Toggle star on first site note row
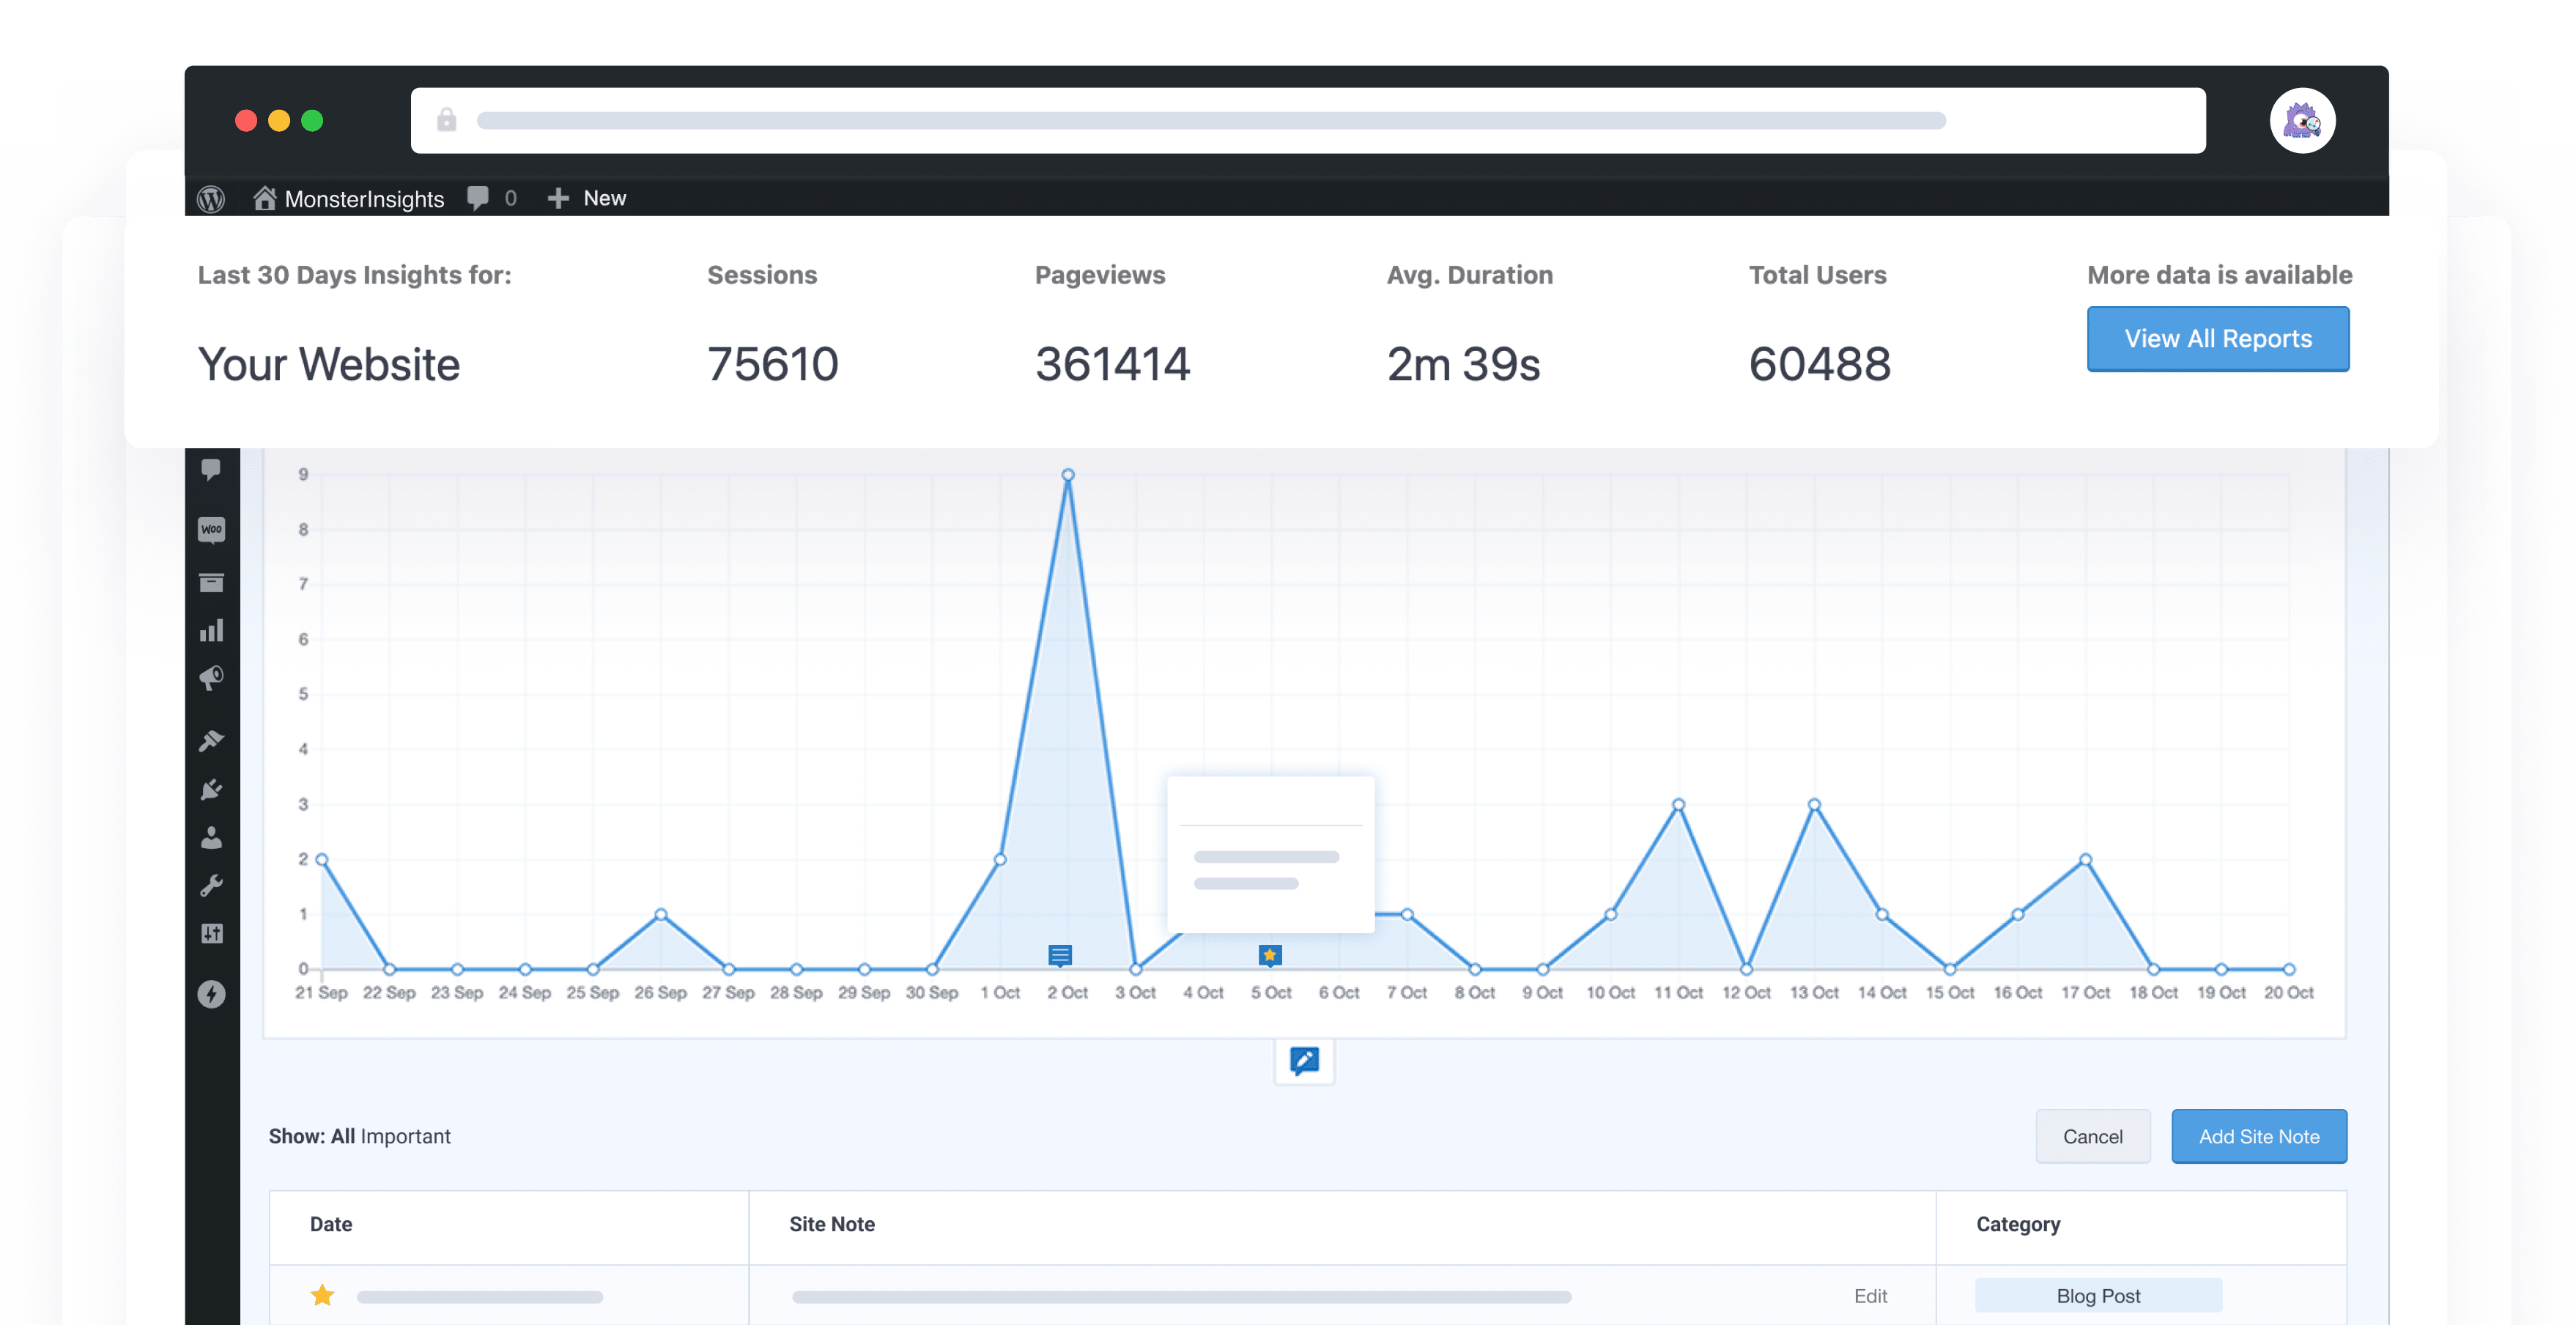Screen dimensions: 2576x1325 coord(322,1296)
